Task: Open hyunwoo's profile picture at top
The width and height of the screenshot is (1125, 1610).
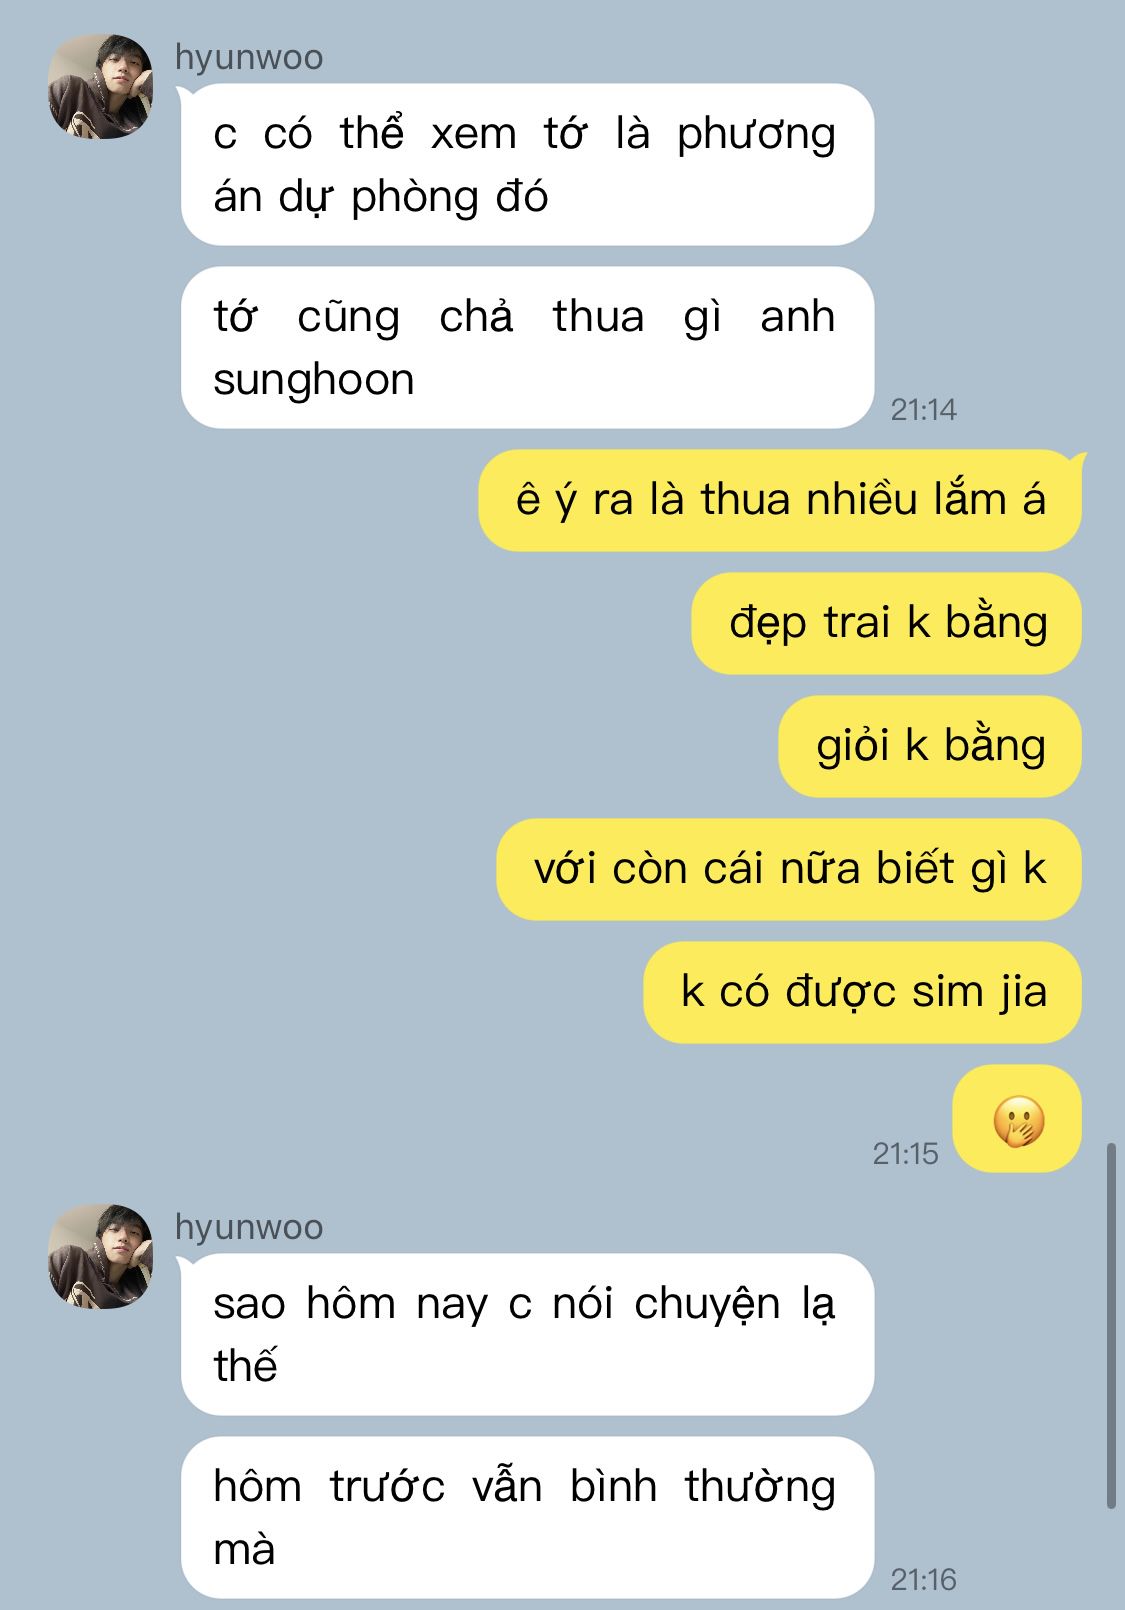Action: click(x=100, y=87)
